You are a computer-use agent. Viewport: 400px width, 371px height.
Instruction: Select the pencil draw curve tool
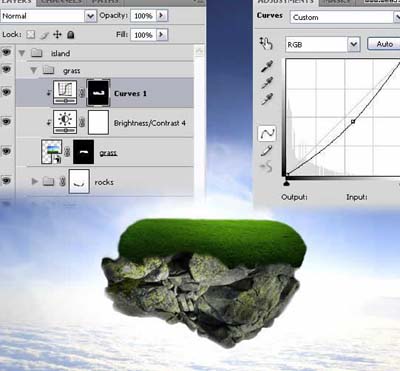click(x=266, y=151)
